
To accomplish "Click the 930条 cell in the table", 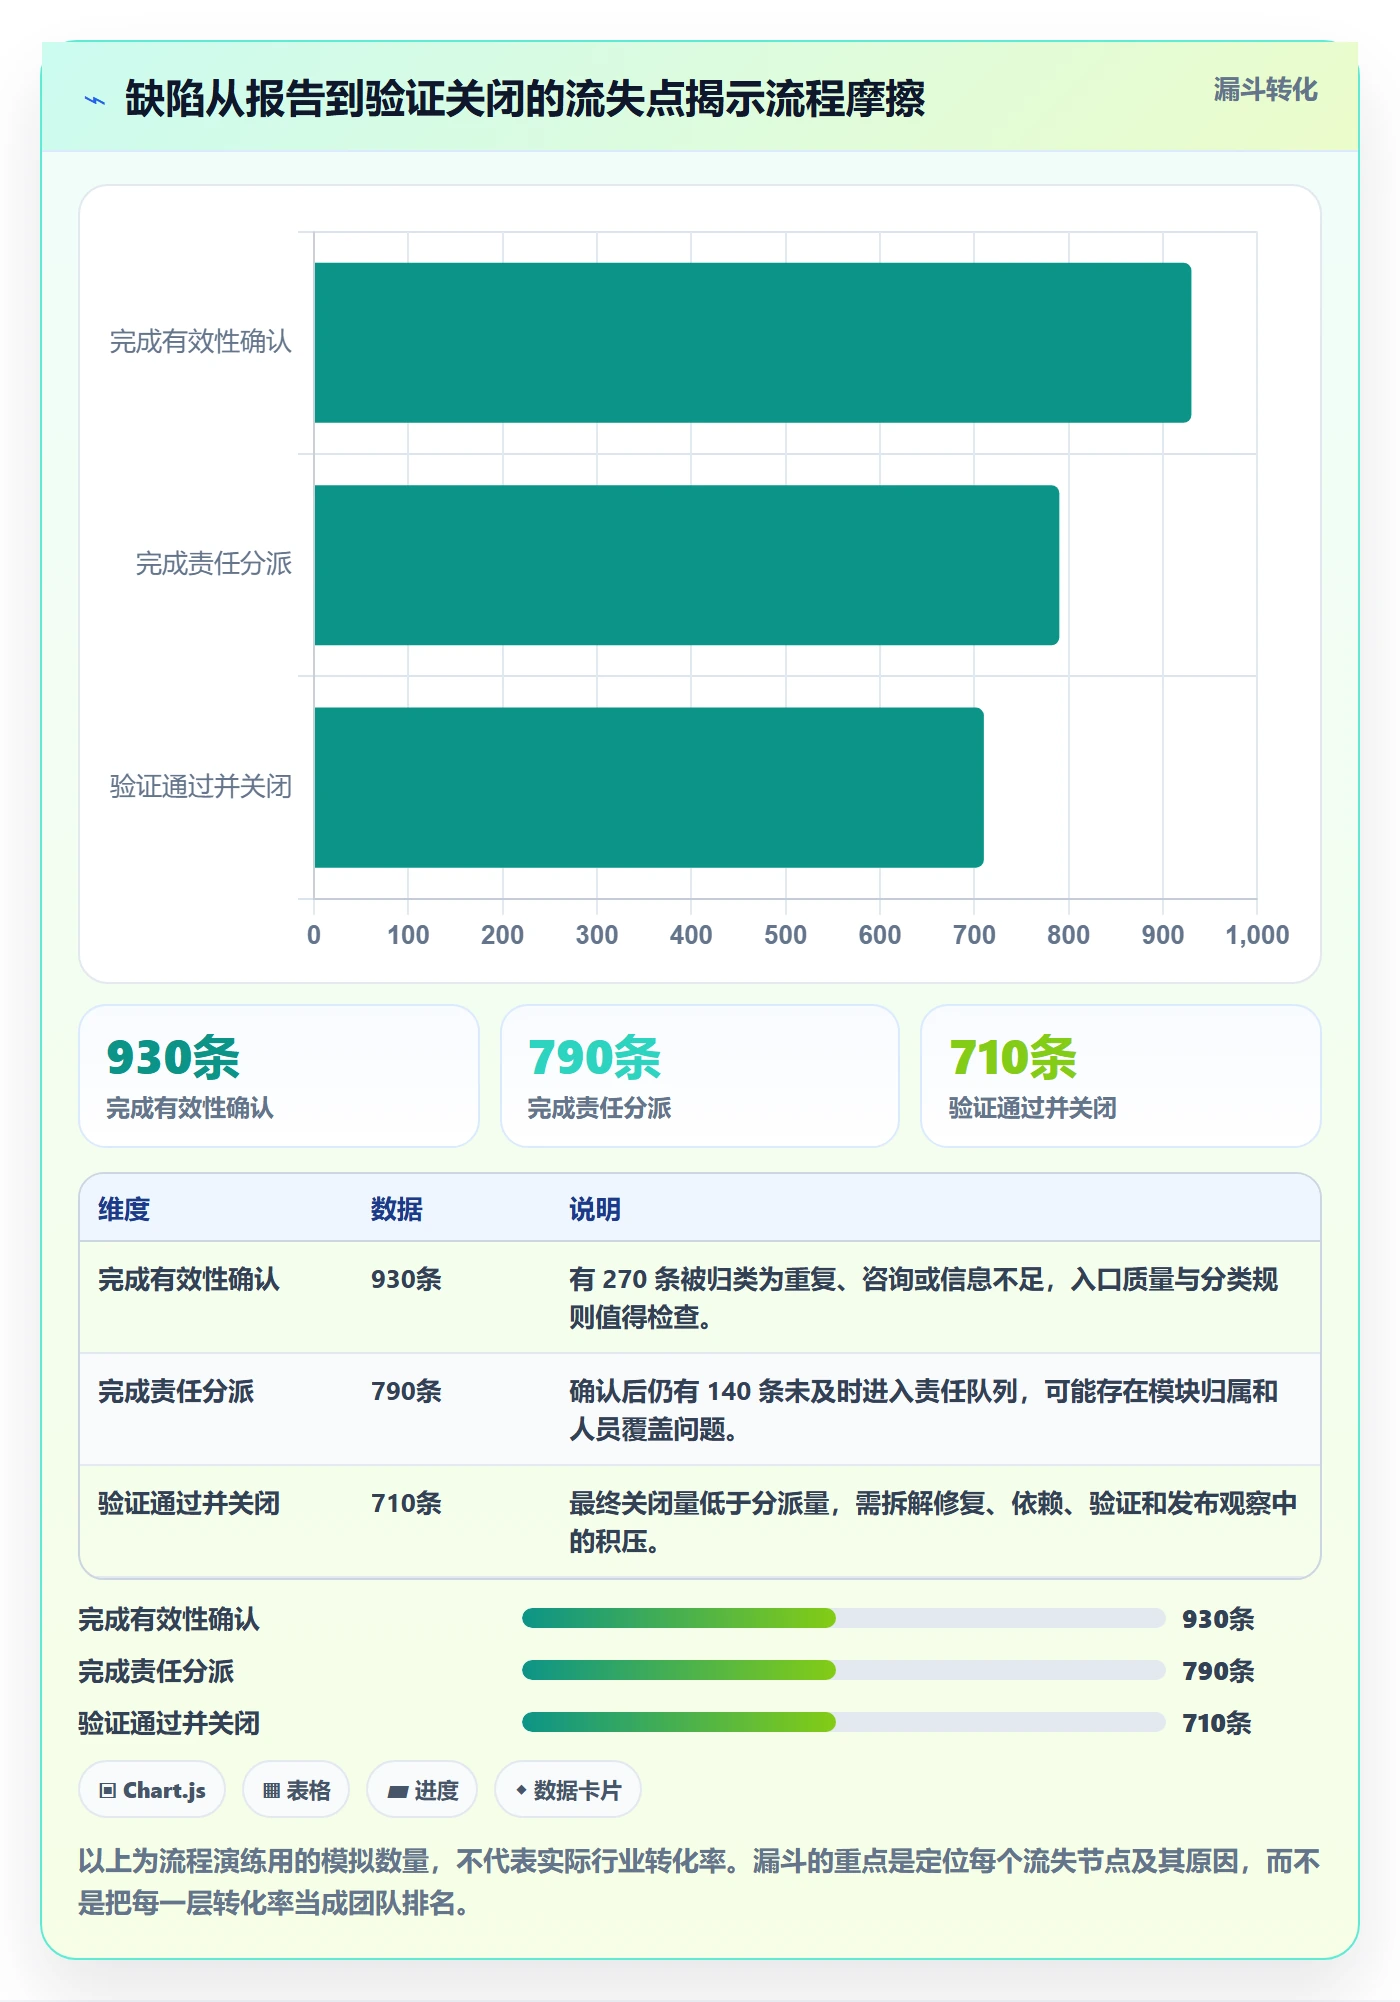I will (406, 1279).
